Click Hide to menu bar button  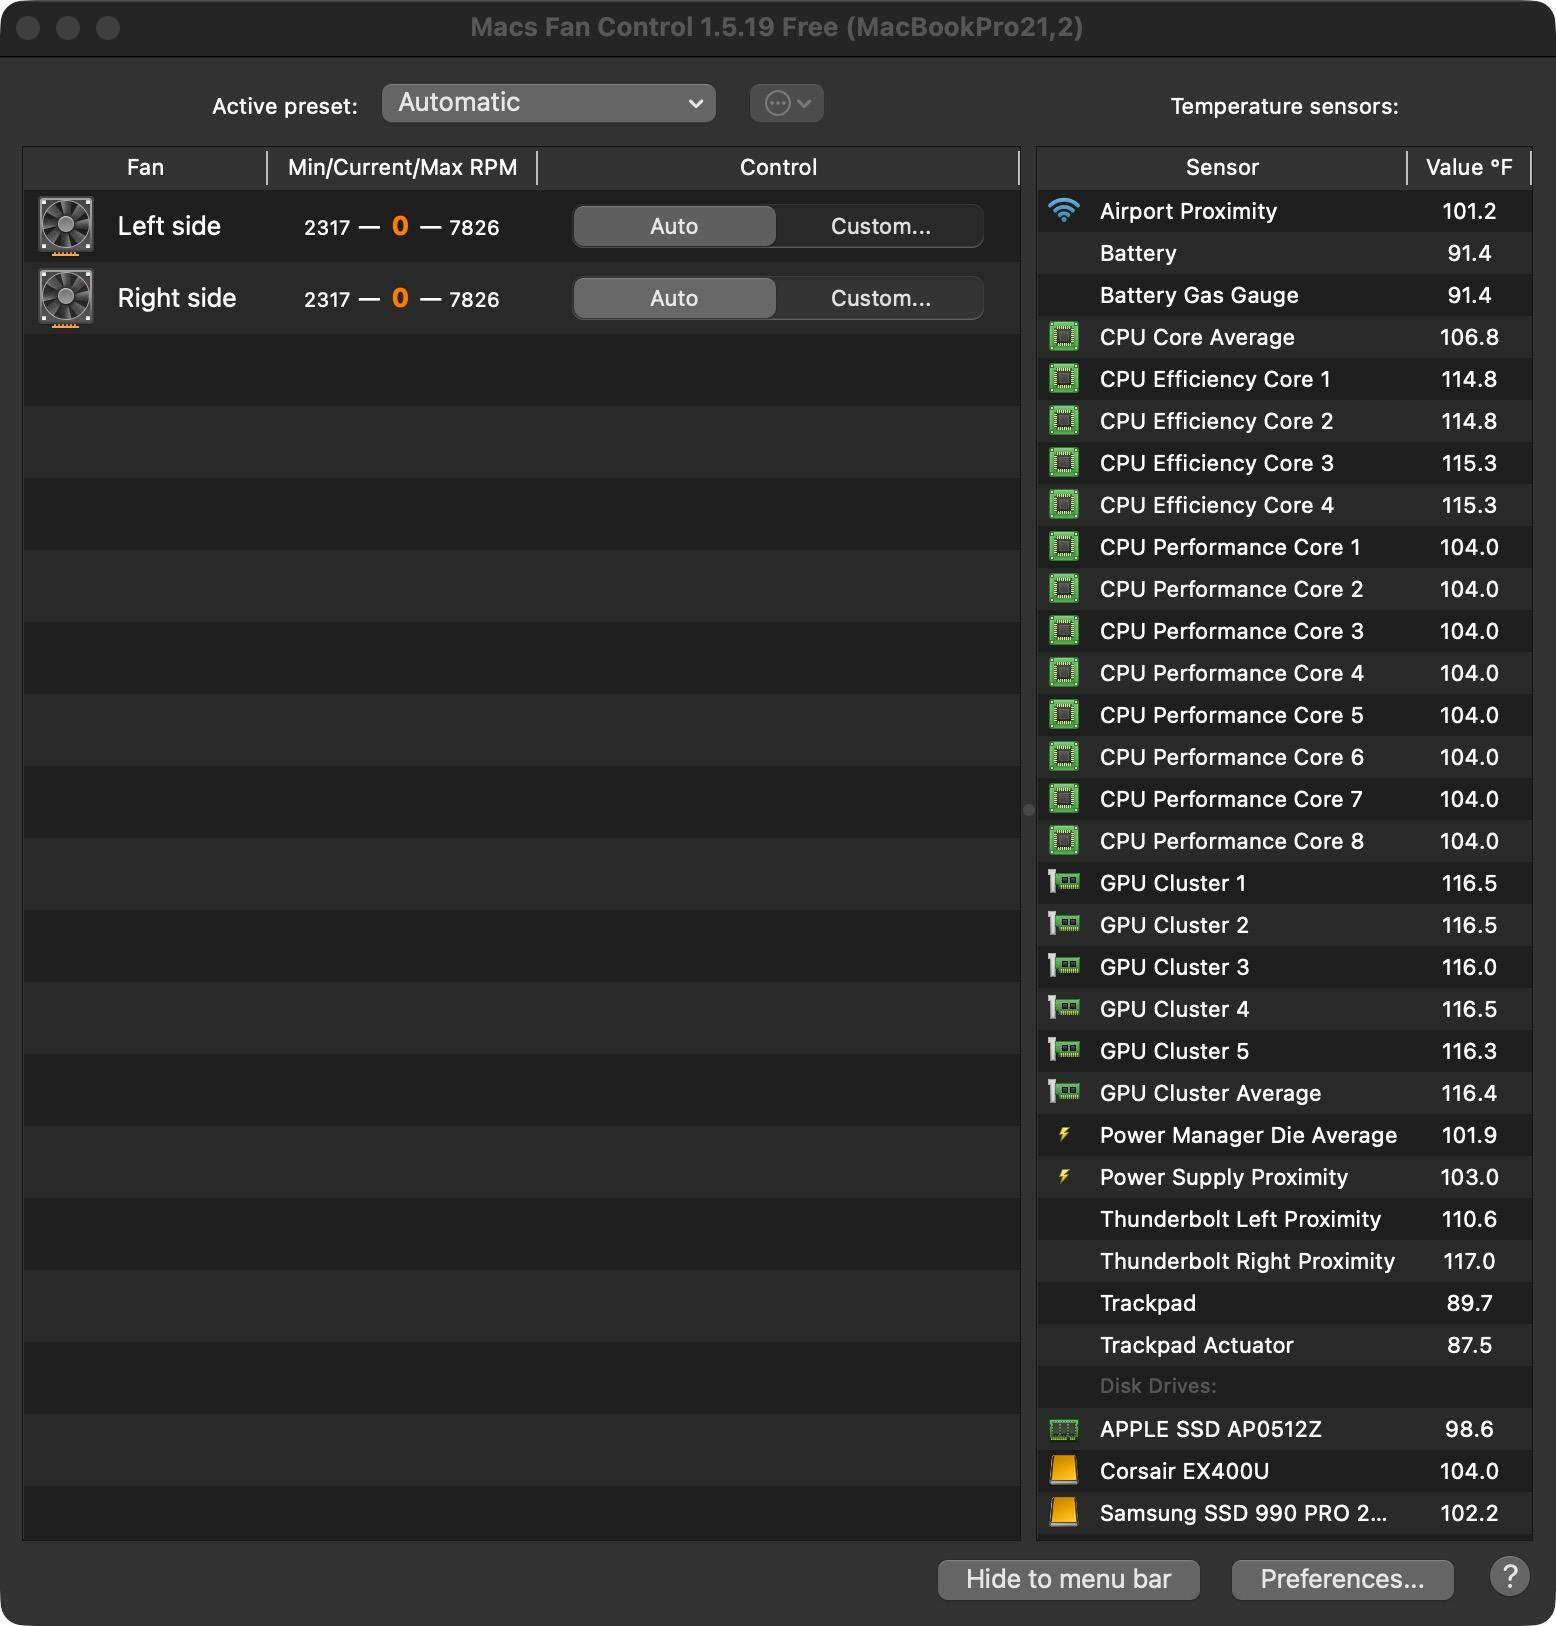1068,1579
